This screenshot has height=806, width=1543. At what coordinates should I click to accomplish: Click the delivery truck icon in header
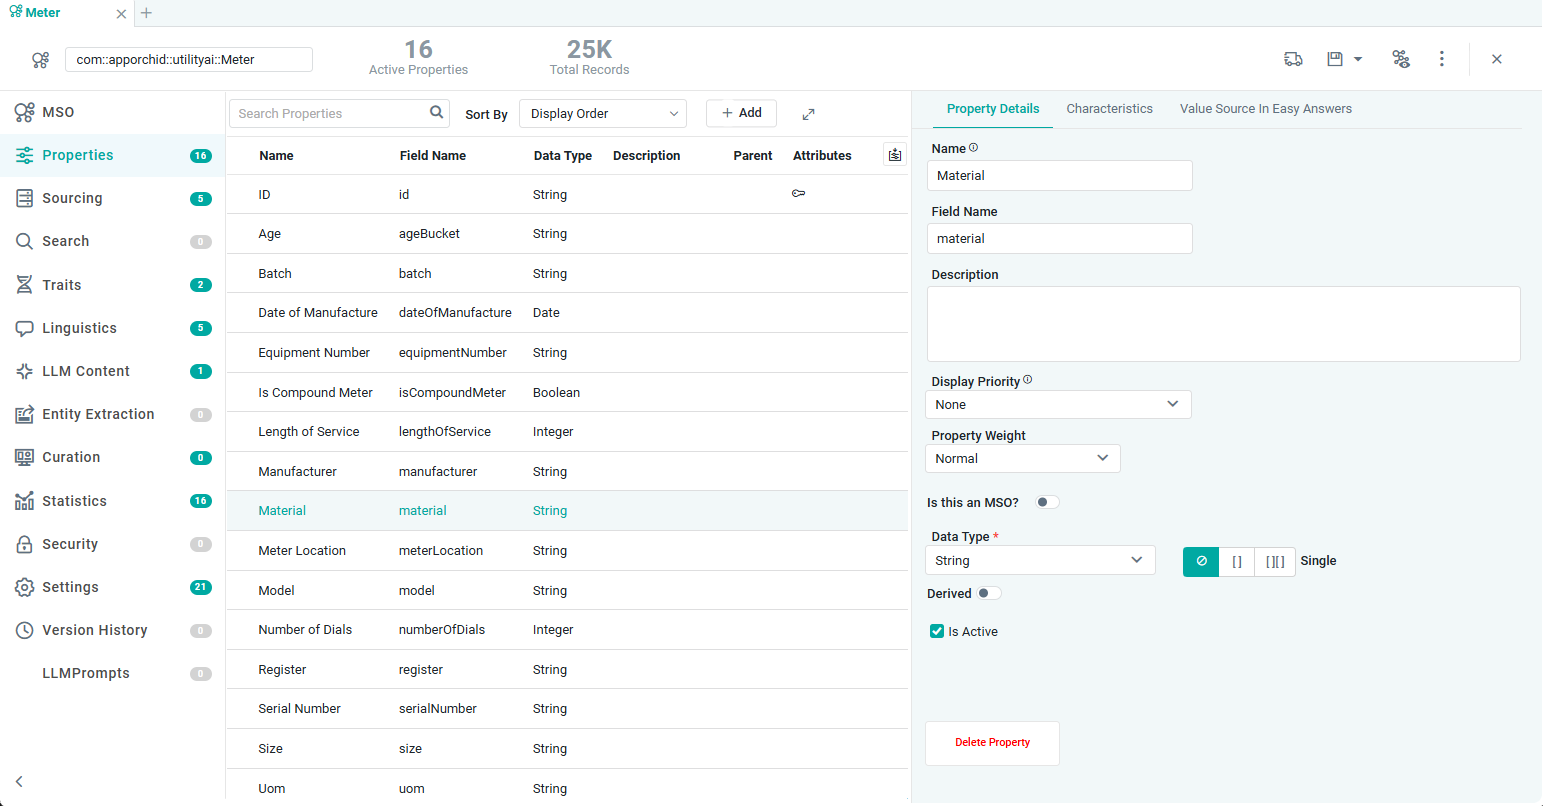pyautogui.click(x=1293, y=59)
